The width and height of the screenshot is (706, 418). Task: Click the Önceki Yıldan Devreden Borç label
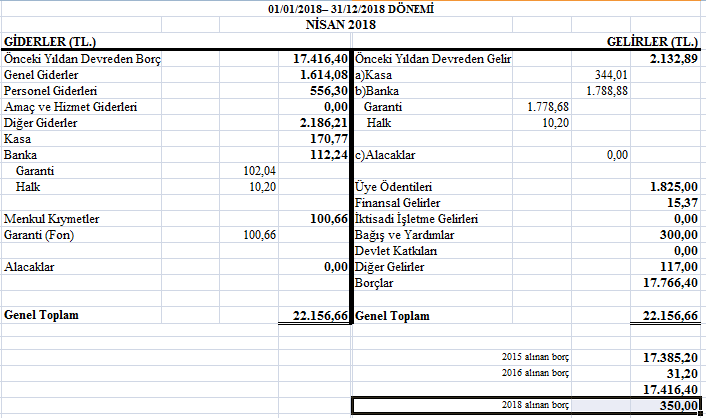[82, 59]
